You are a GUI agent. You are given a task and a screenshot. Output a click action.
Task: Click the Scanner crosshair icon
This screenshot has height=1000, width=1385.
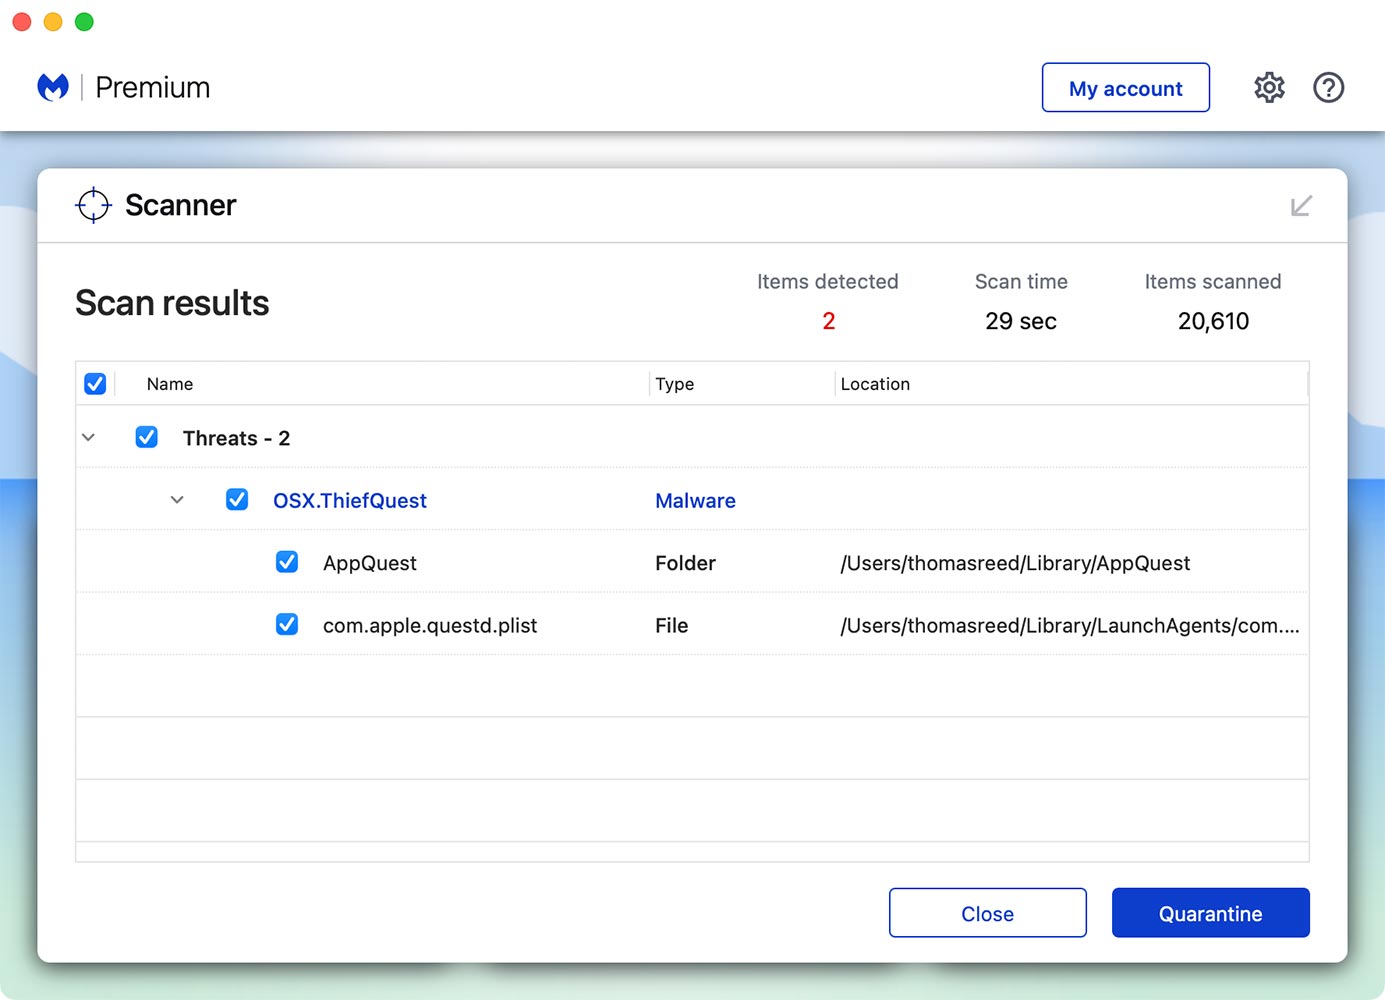[x=93, y=205]
